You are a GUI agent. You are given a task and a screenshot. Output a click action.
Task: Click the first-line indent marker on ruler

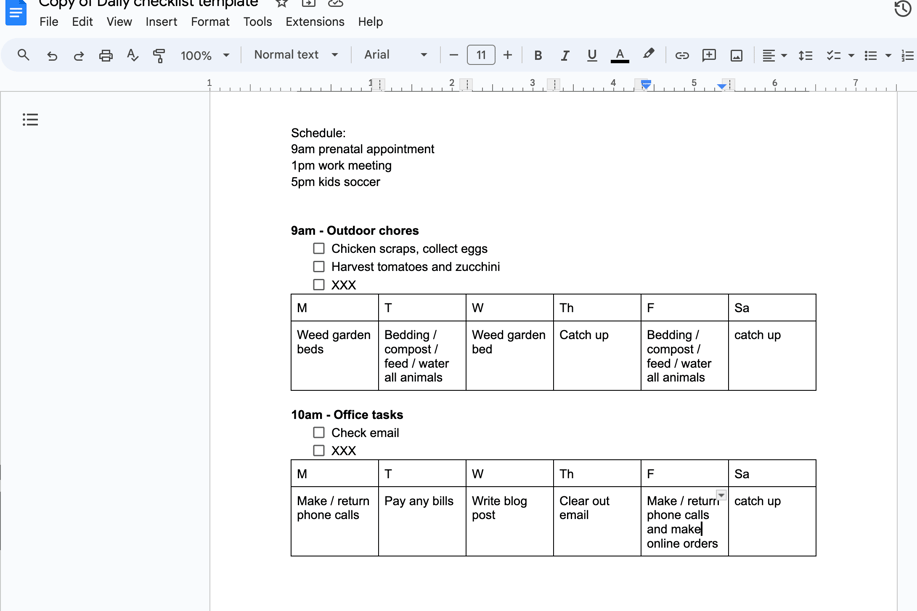tap(646, 82)
